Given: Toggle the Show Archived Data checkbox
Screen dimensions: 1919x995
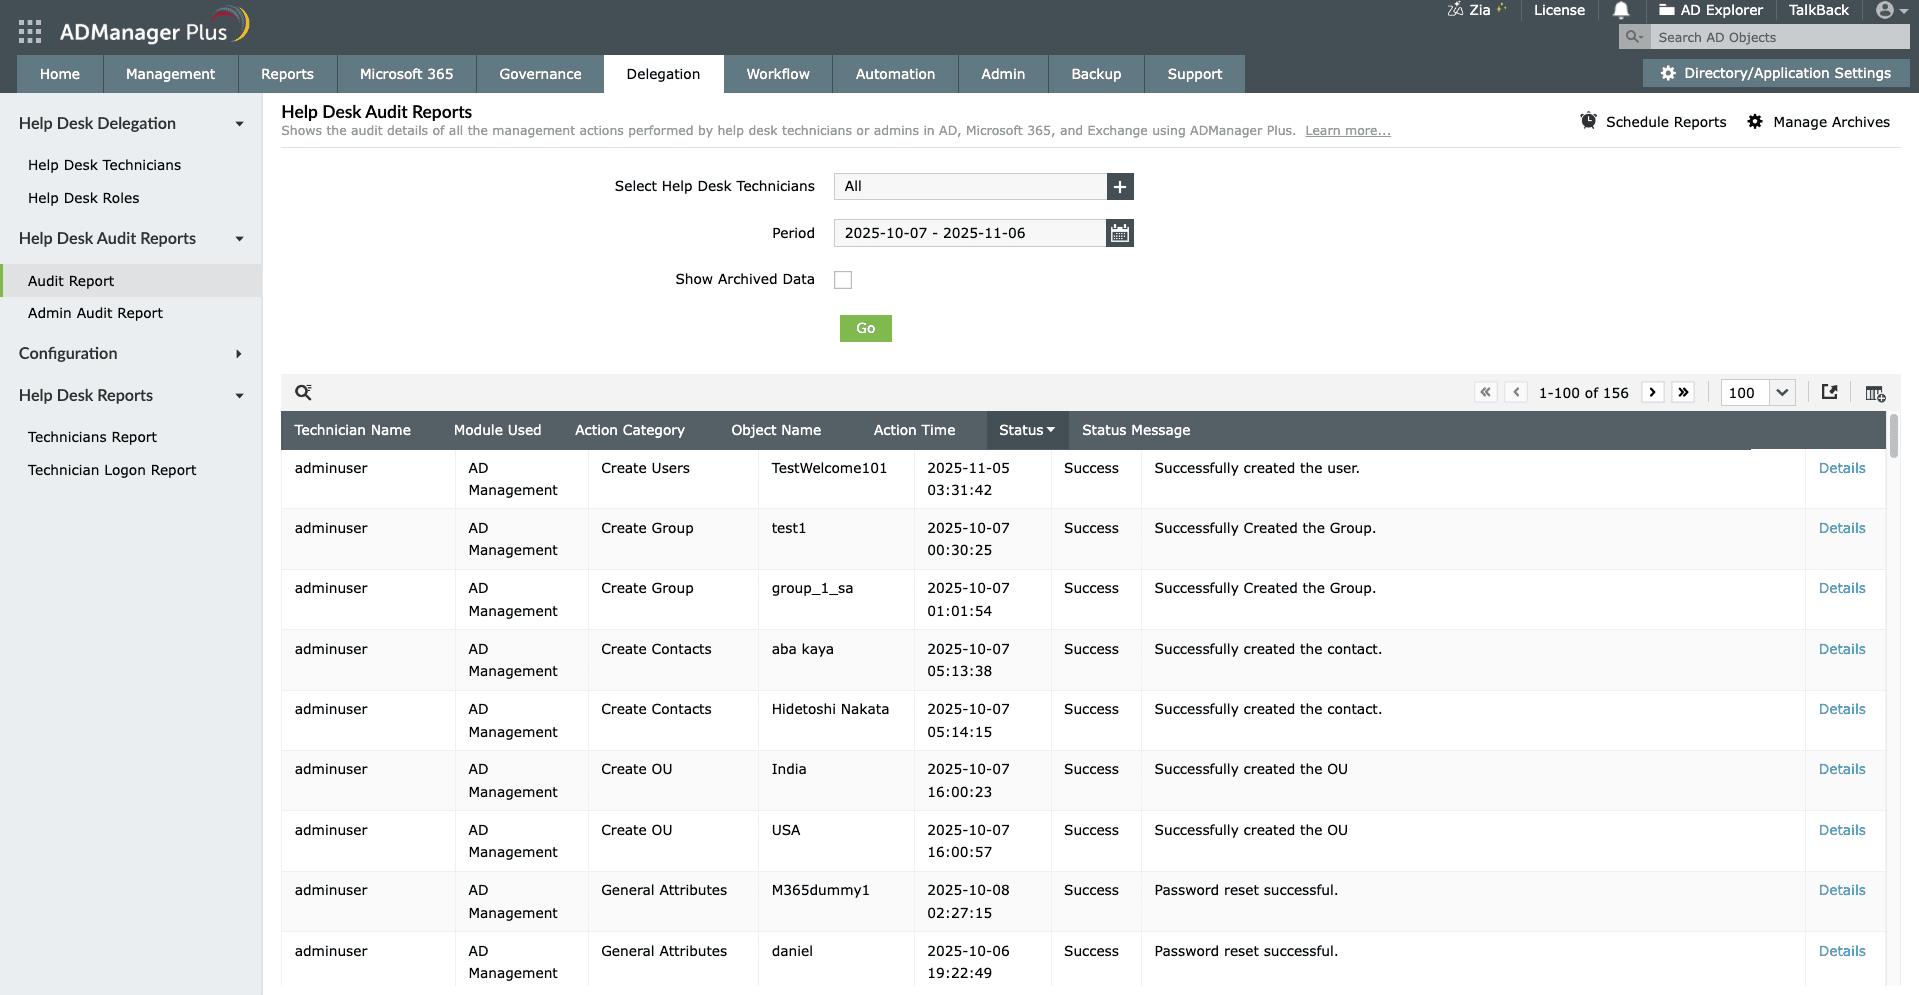Looking at the screenshot, I should tap(843, 280).
